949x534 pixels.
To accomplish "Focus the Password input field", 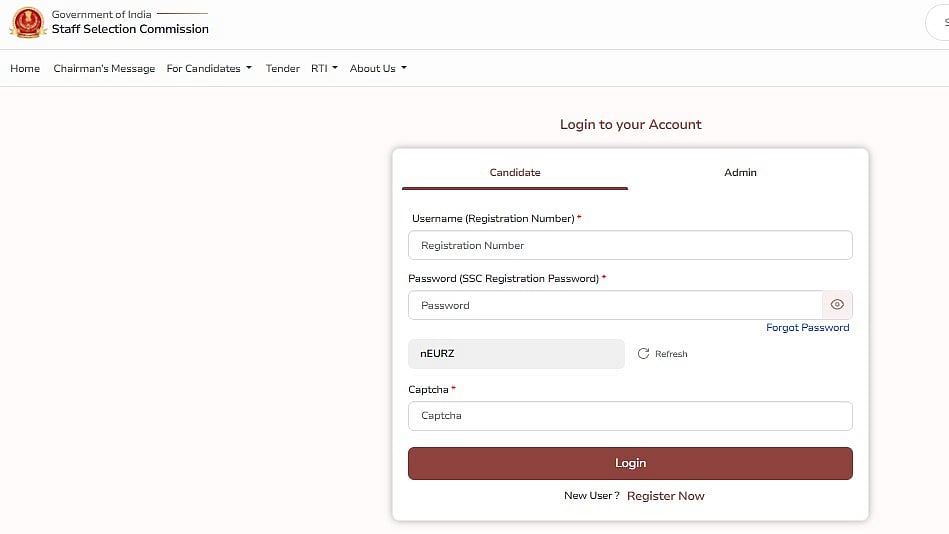I will pos(615,305).
